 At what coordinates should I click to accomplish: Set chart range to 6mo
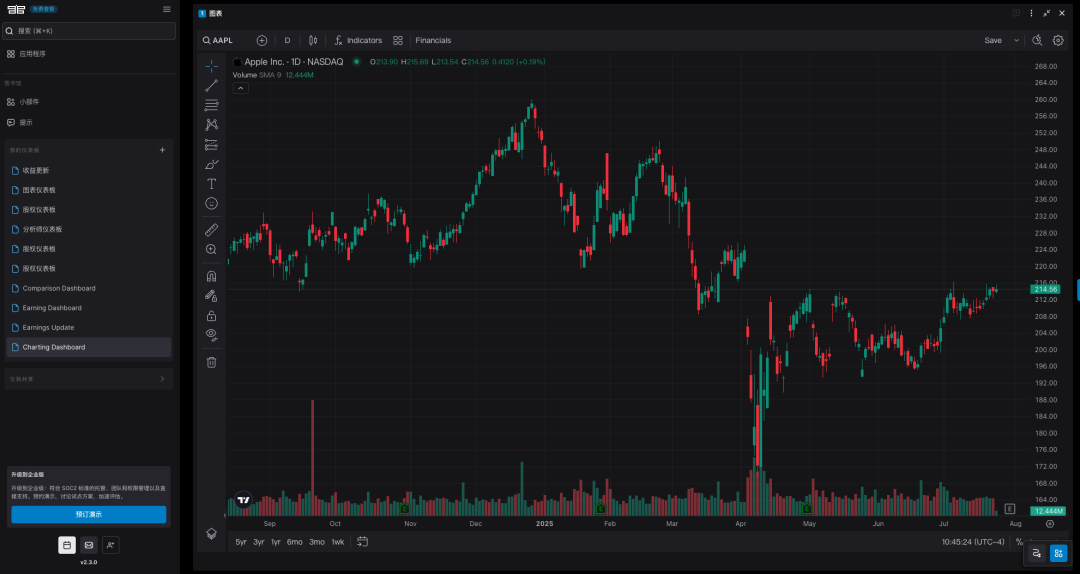coord(294,542)
